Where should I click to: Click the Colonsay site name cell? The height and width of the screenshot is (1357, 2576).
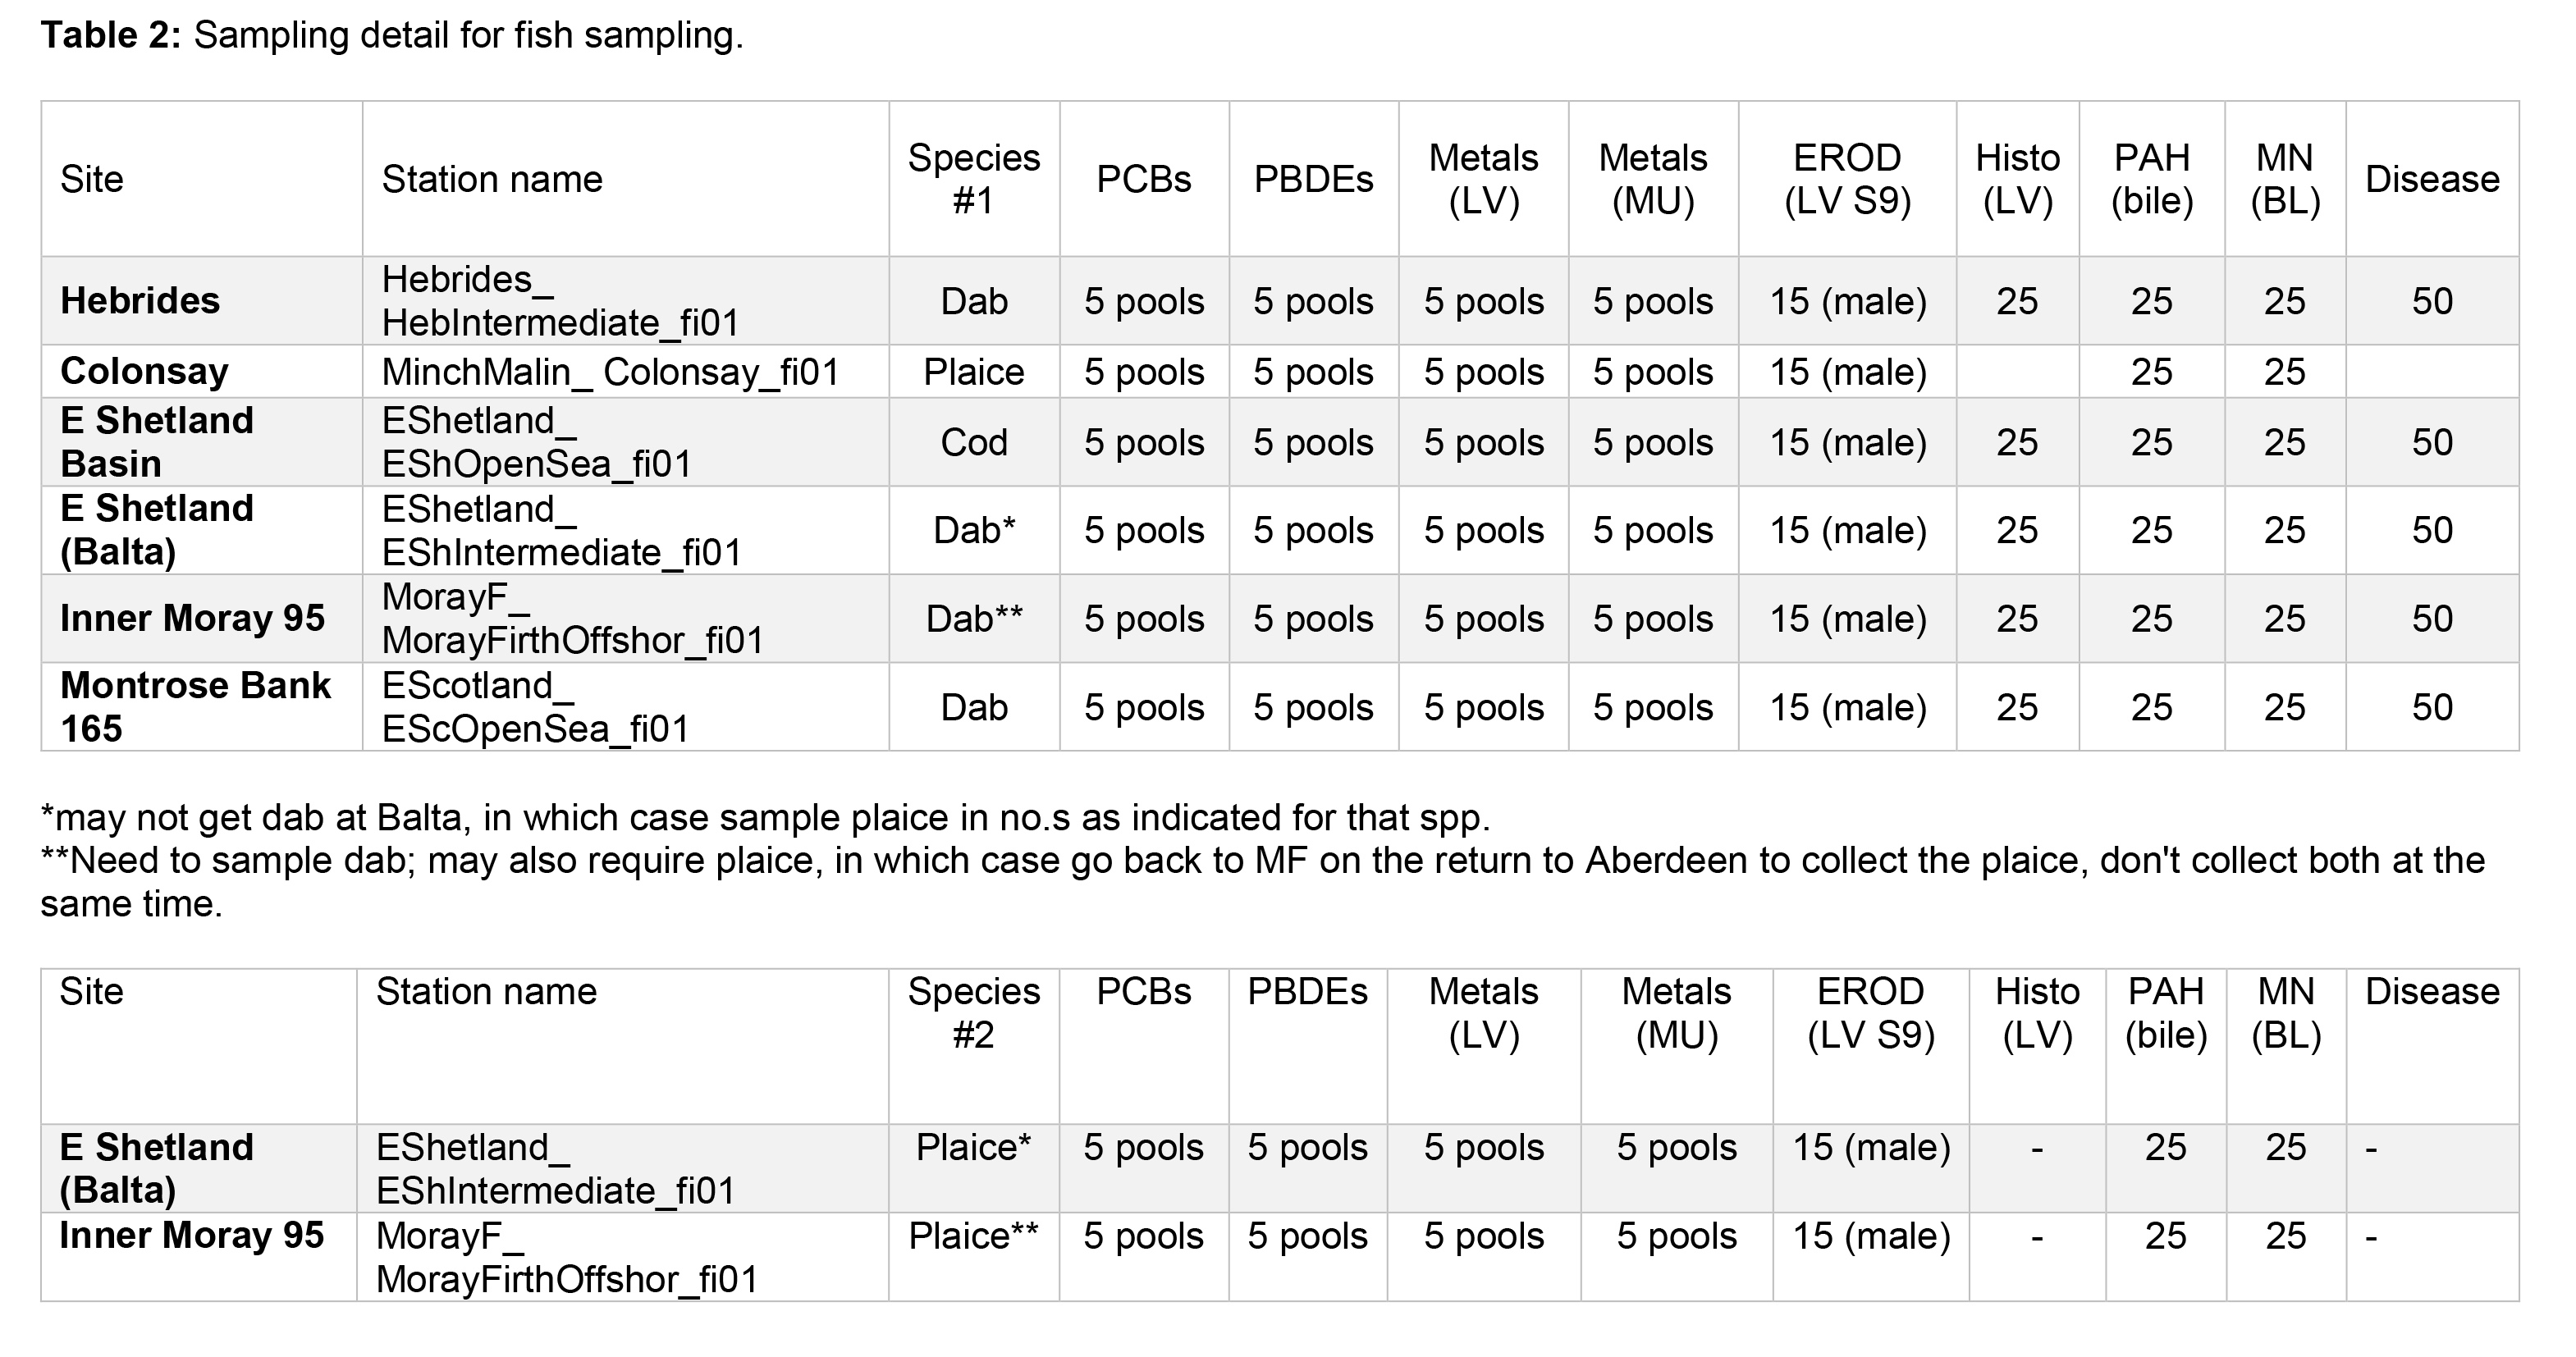coord(144,372)
